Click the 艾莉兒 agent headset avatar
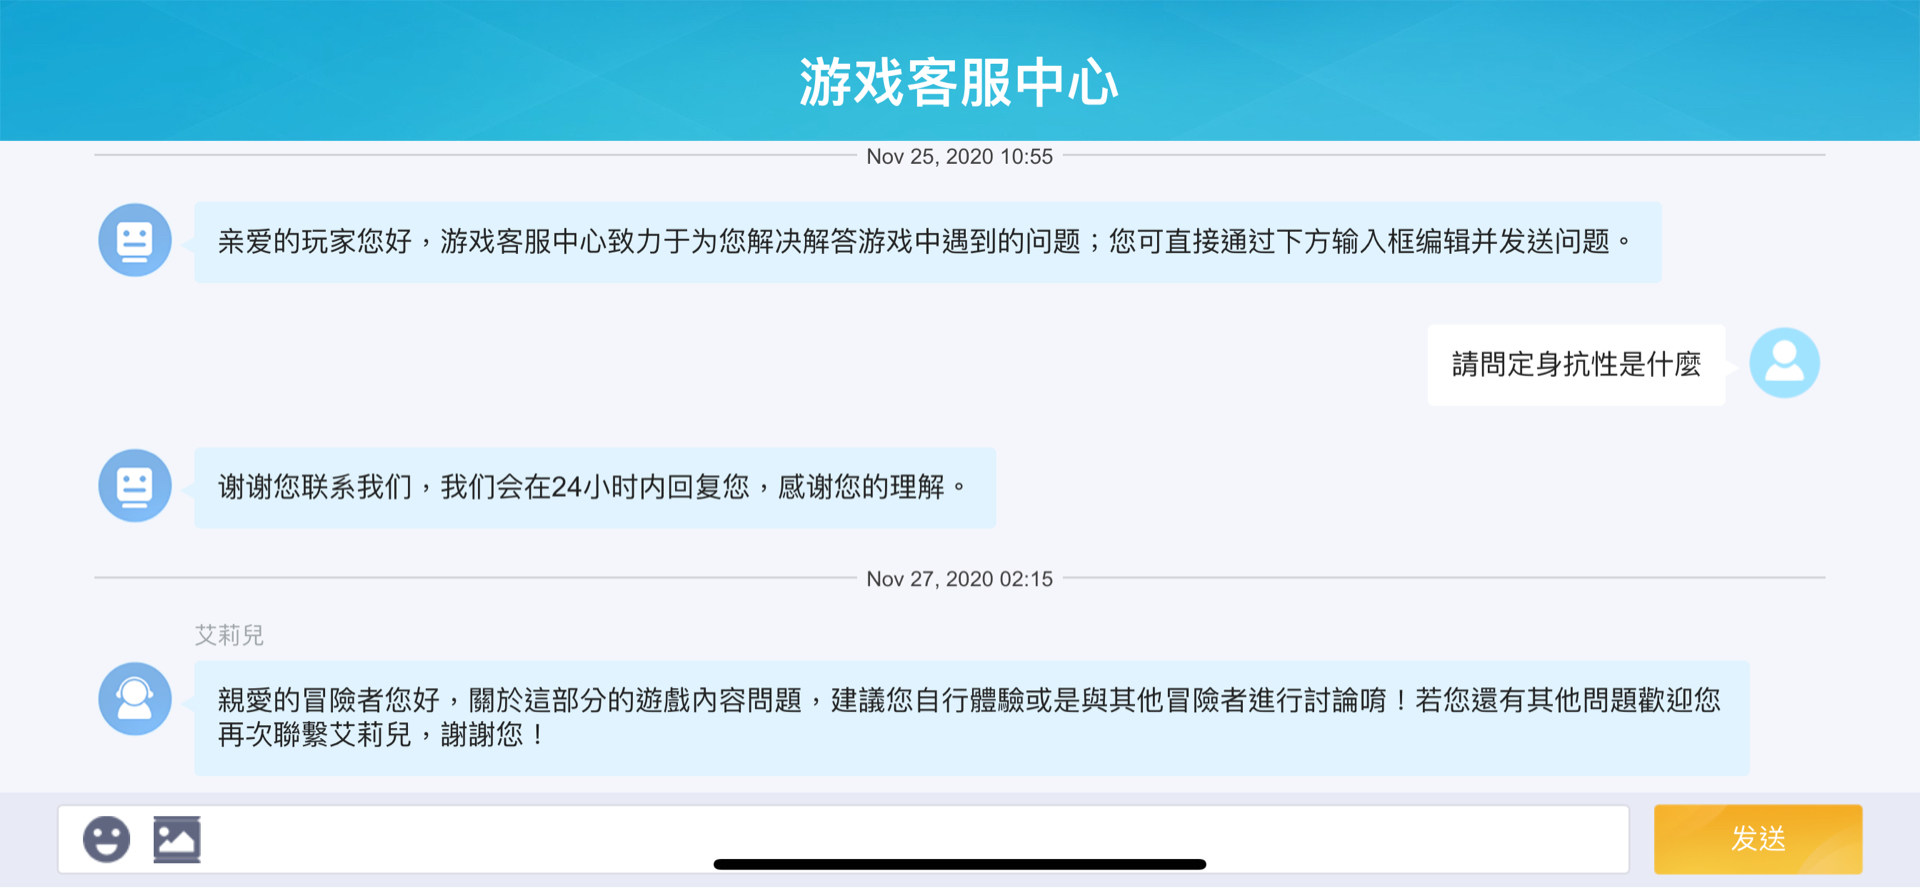Viewport: 1920px width, 888px height. coord(135,699)
